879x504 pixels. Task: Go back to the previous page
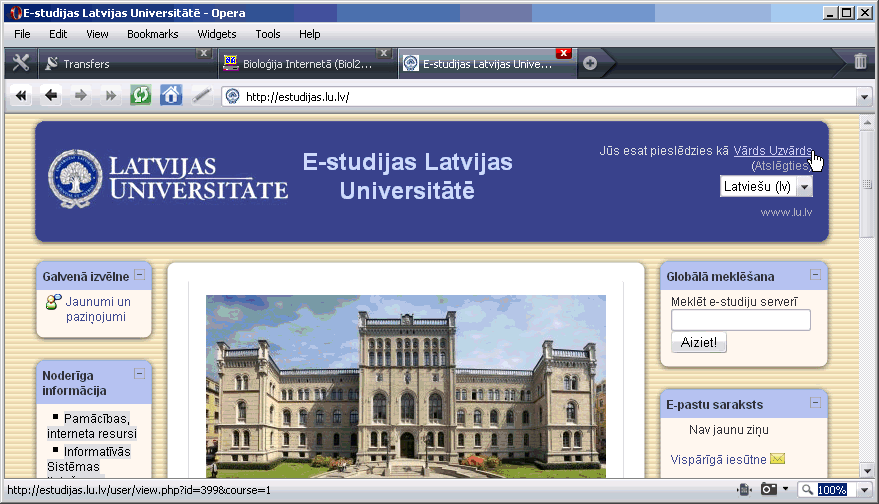[x=51, y=96]
